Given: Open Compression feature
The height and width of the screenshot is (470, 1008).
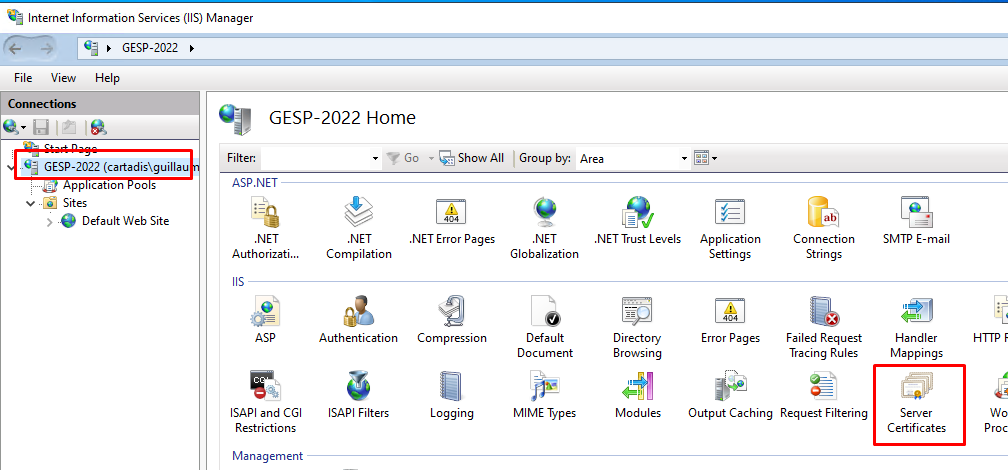Looking at the screenshot, I should click(452, 320).
